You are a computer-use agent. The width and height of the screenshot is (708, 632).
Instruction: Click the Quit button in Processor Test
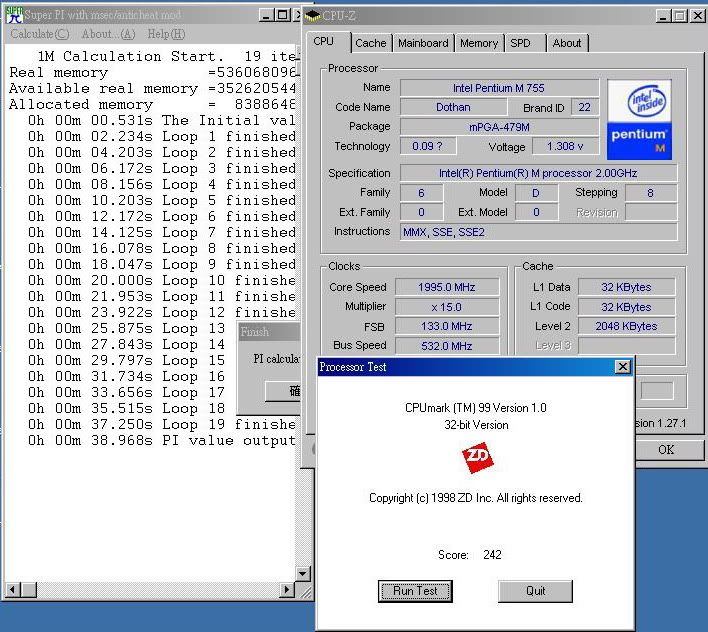pyautogui.click(x=536, y=591)
